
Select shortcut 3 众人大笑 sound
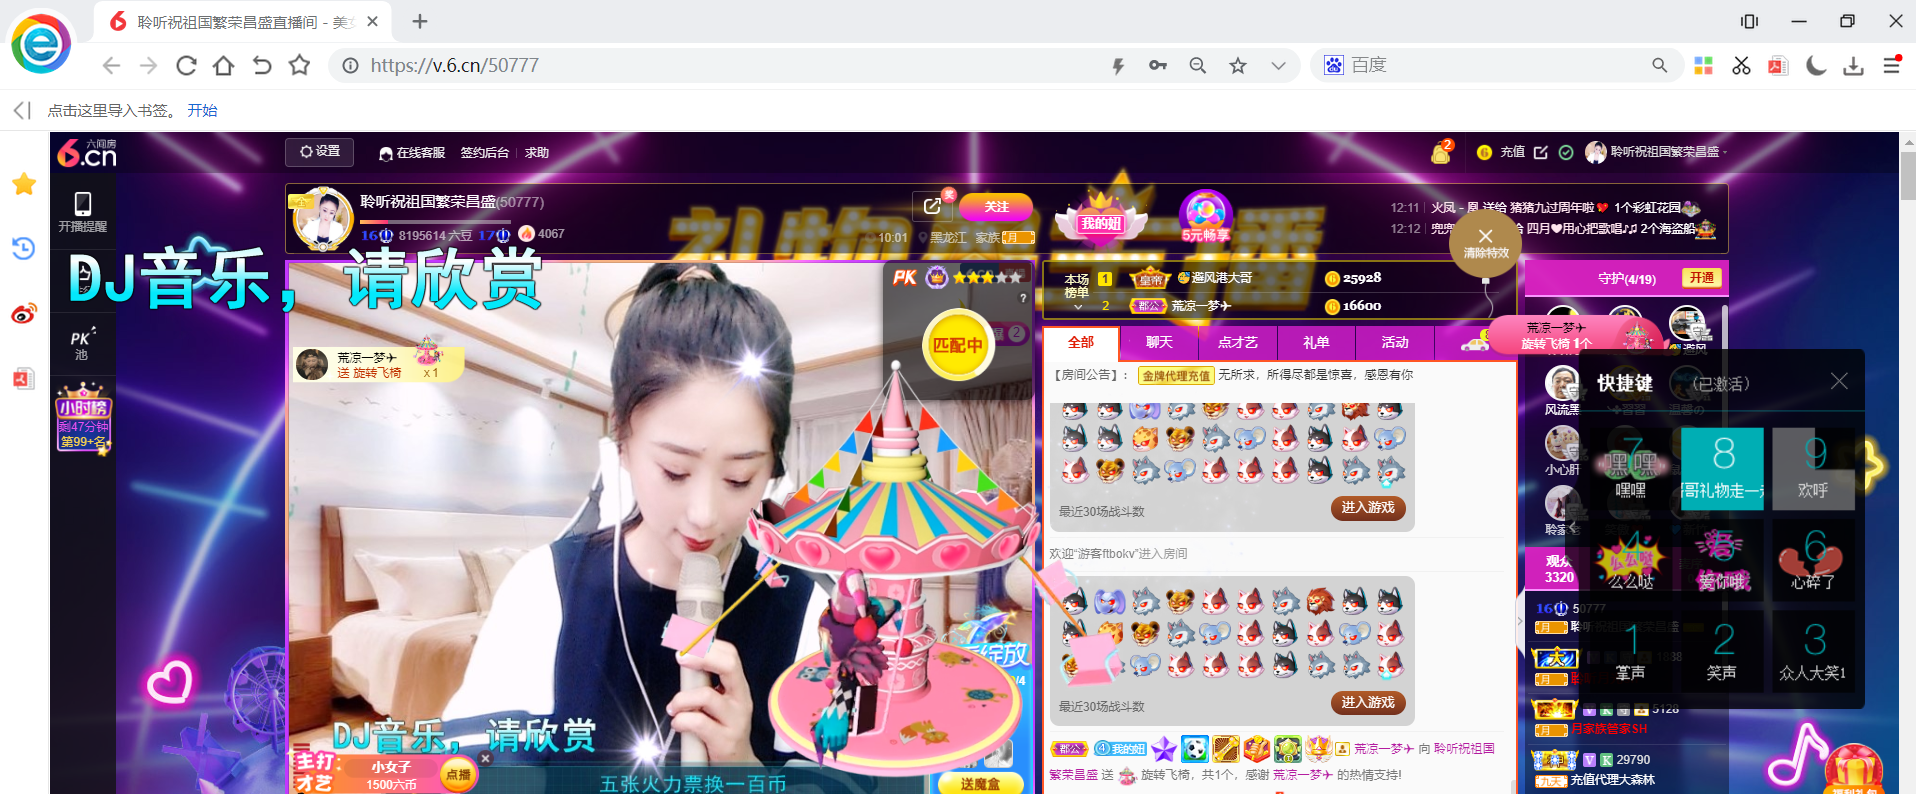[1813, 650]
